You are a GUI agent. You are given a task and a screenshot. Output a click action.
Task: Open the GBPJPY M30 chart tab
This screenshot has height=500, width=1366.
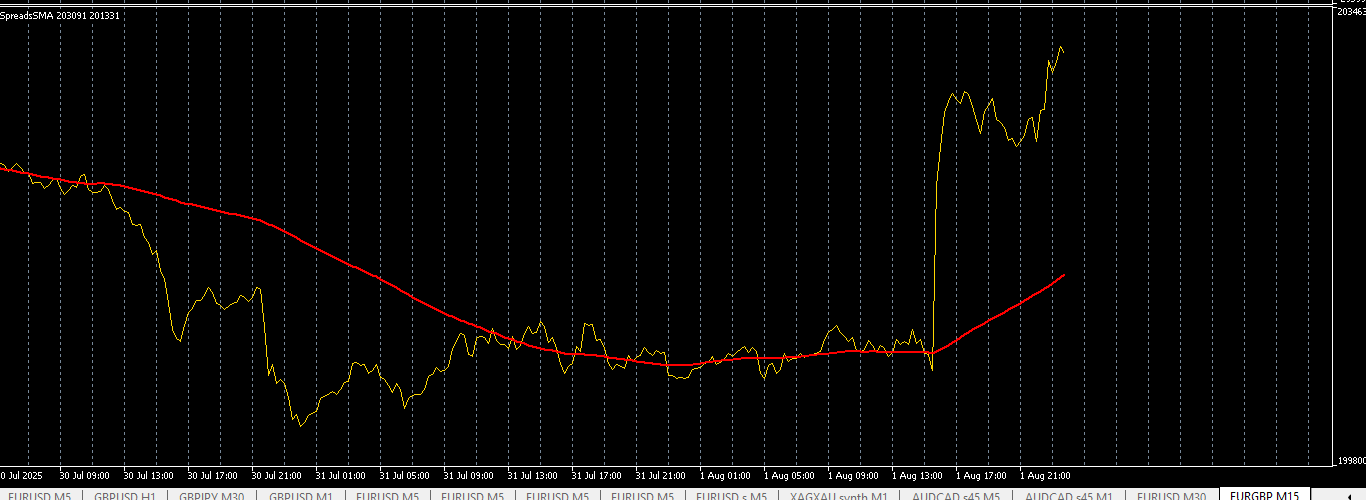tap(212, 496)
